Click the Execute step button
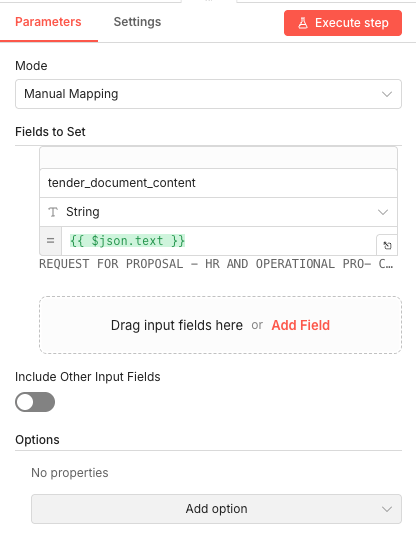This screenshot has width=416, height=551. pyautogui.click(x=343, y=23)
